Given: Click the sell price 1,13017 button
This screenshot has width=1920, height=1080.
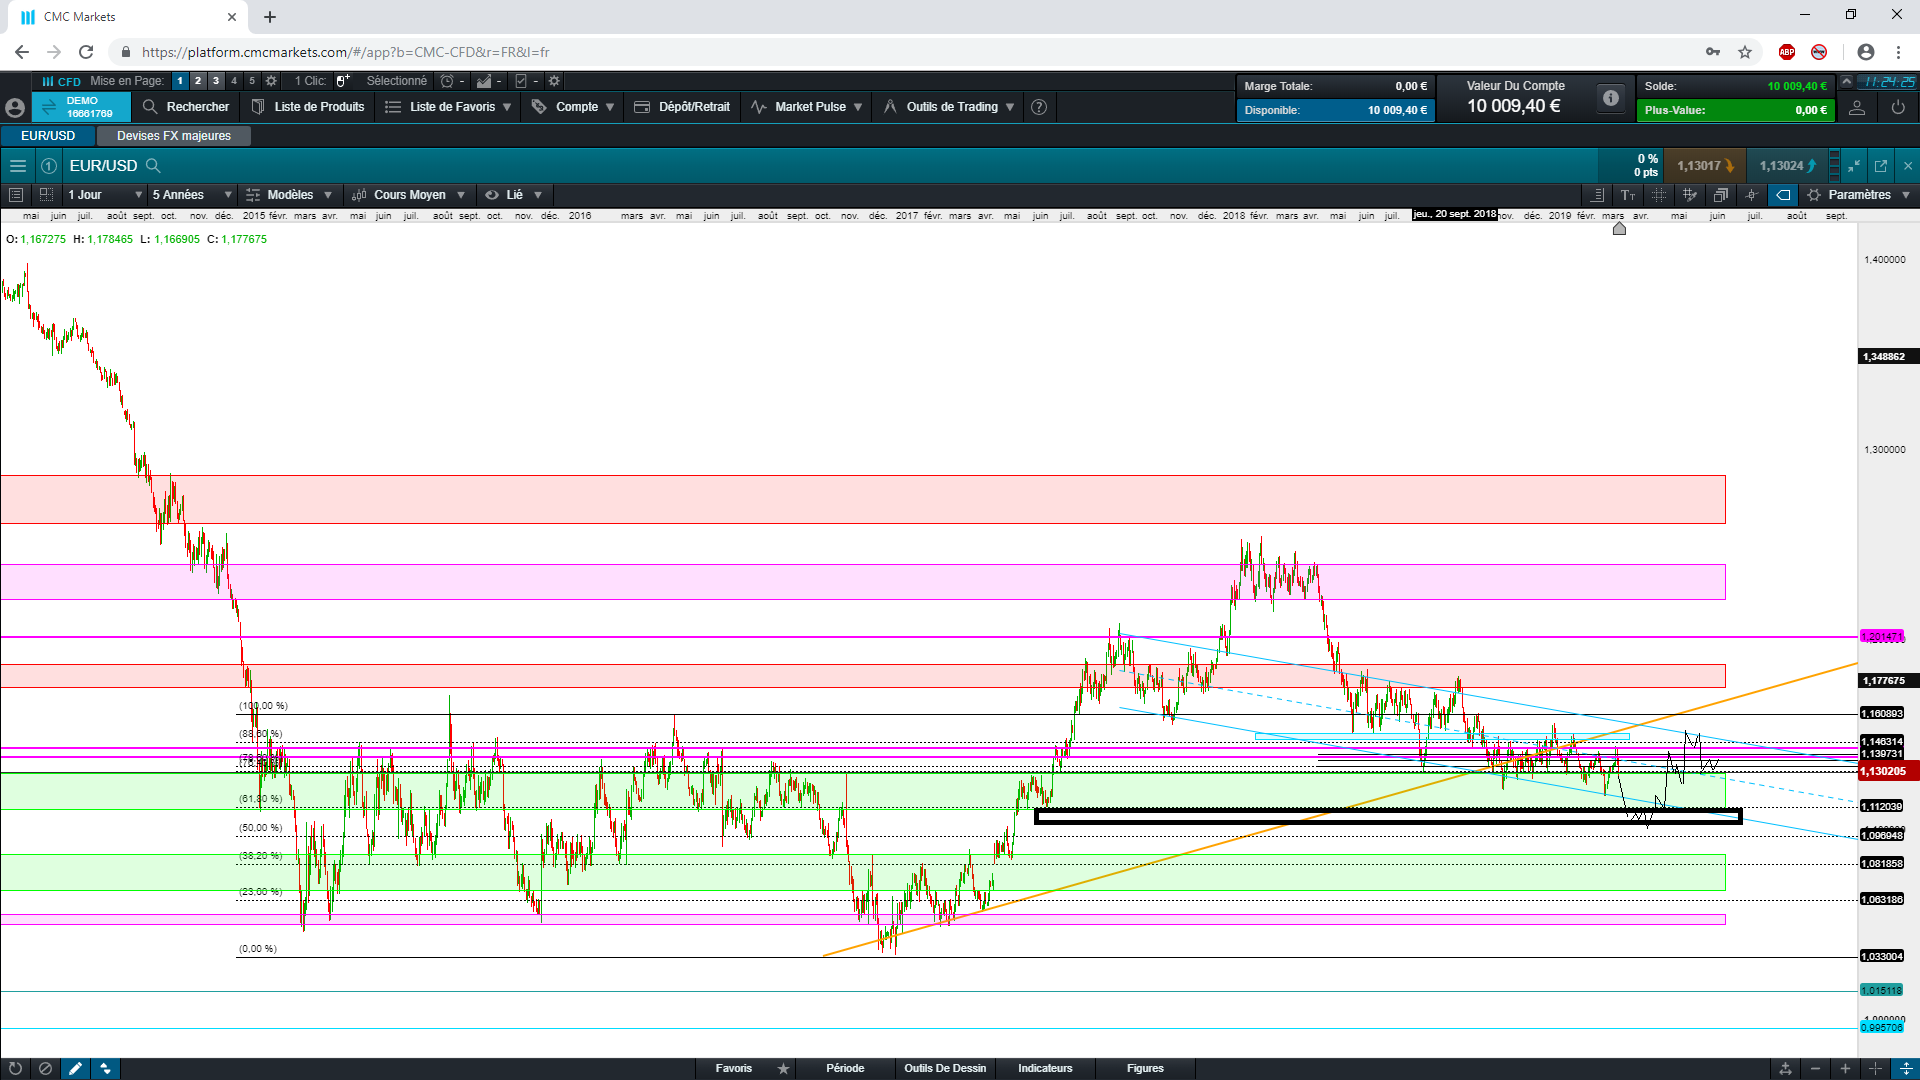Looking at the screenshot, I should tap(1704, 166).
